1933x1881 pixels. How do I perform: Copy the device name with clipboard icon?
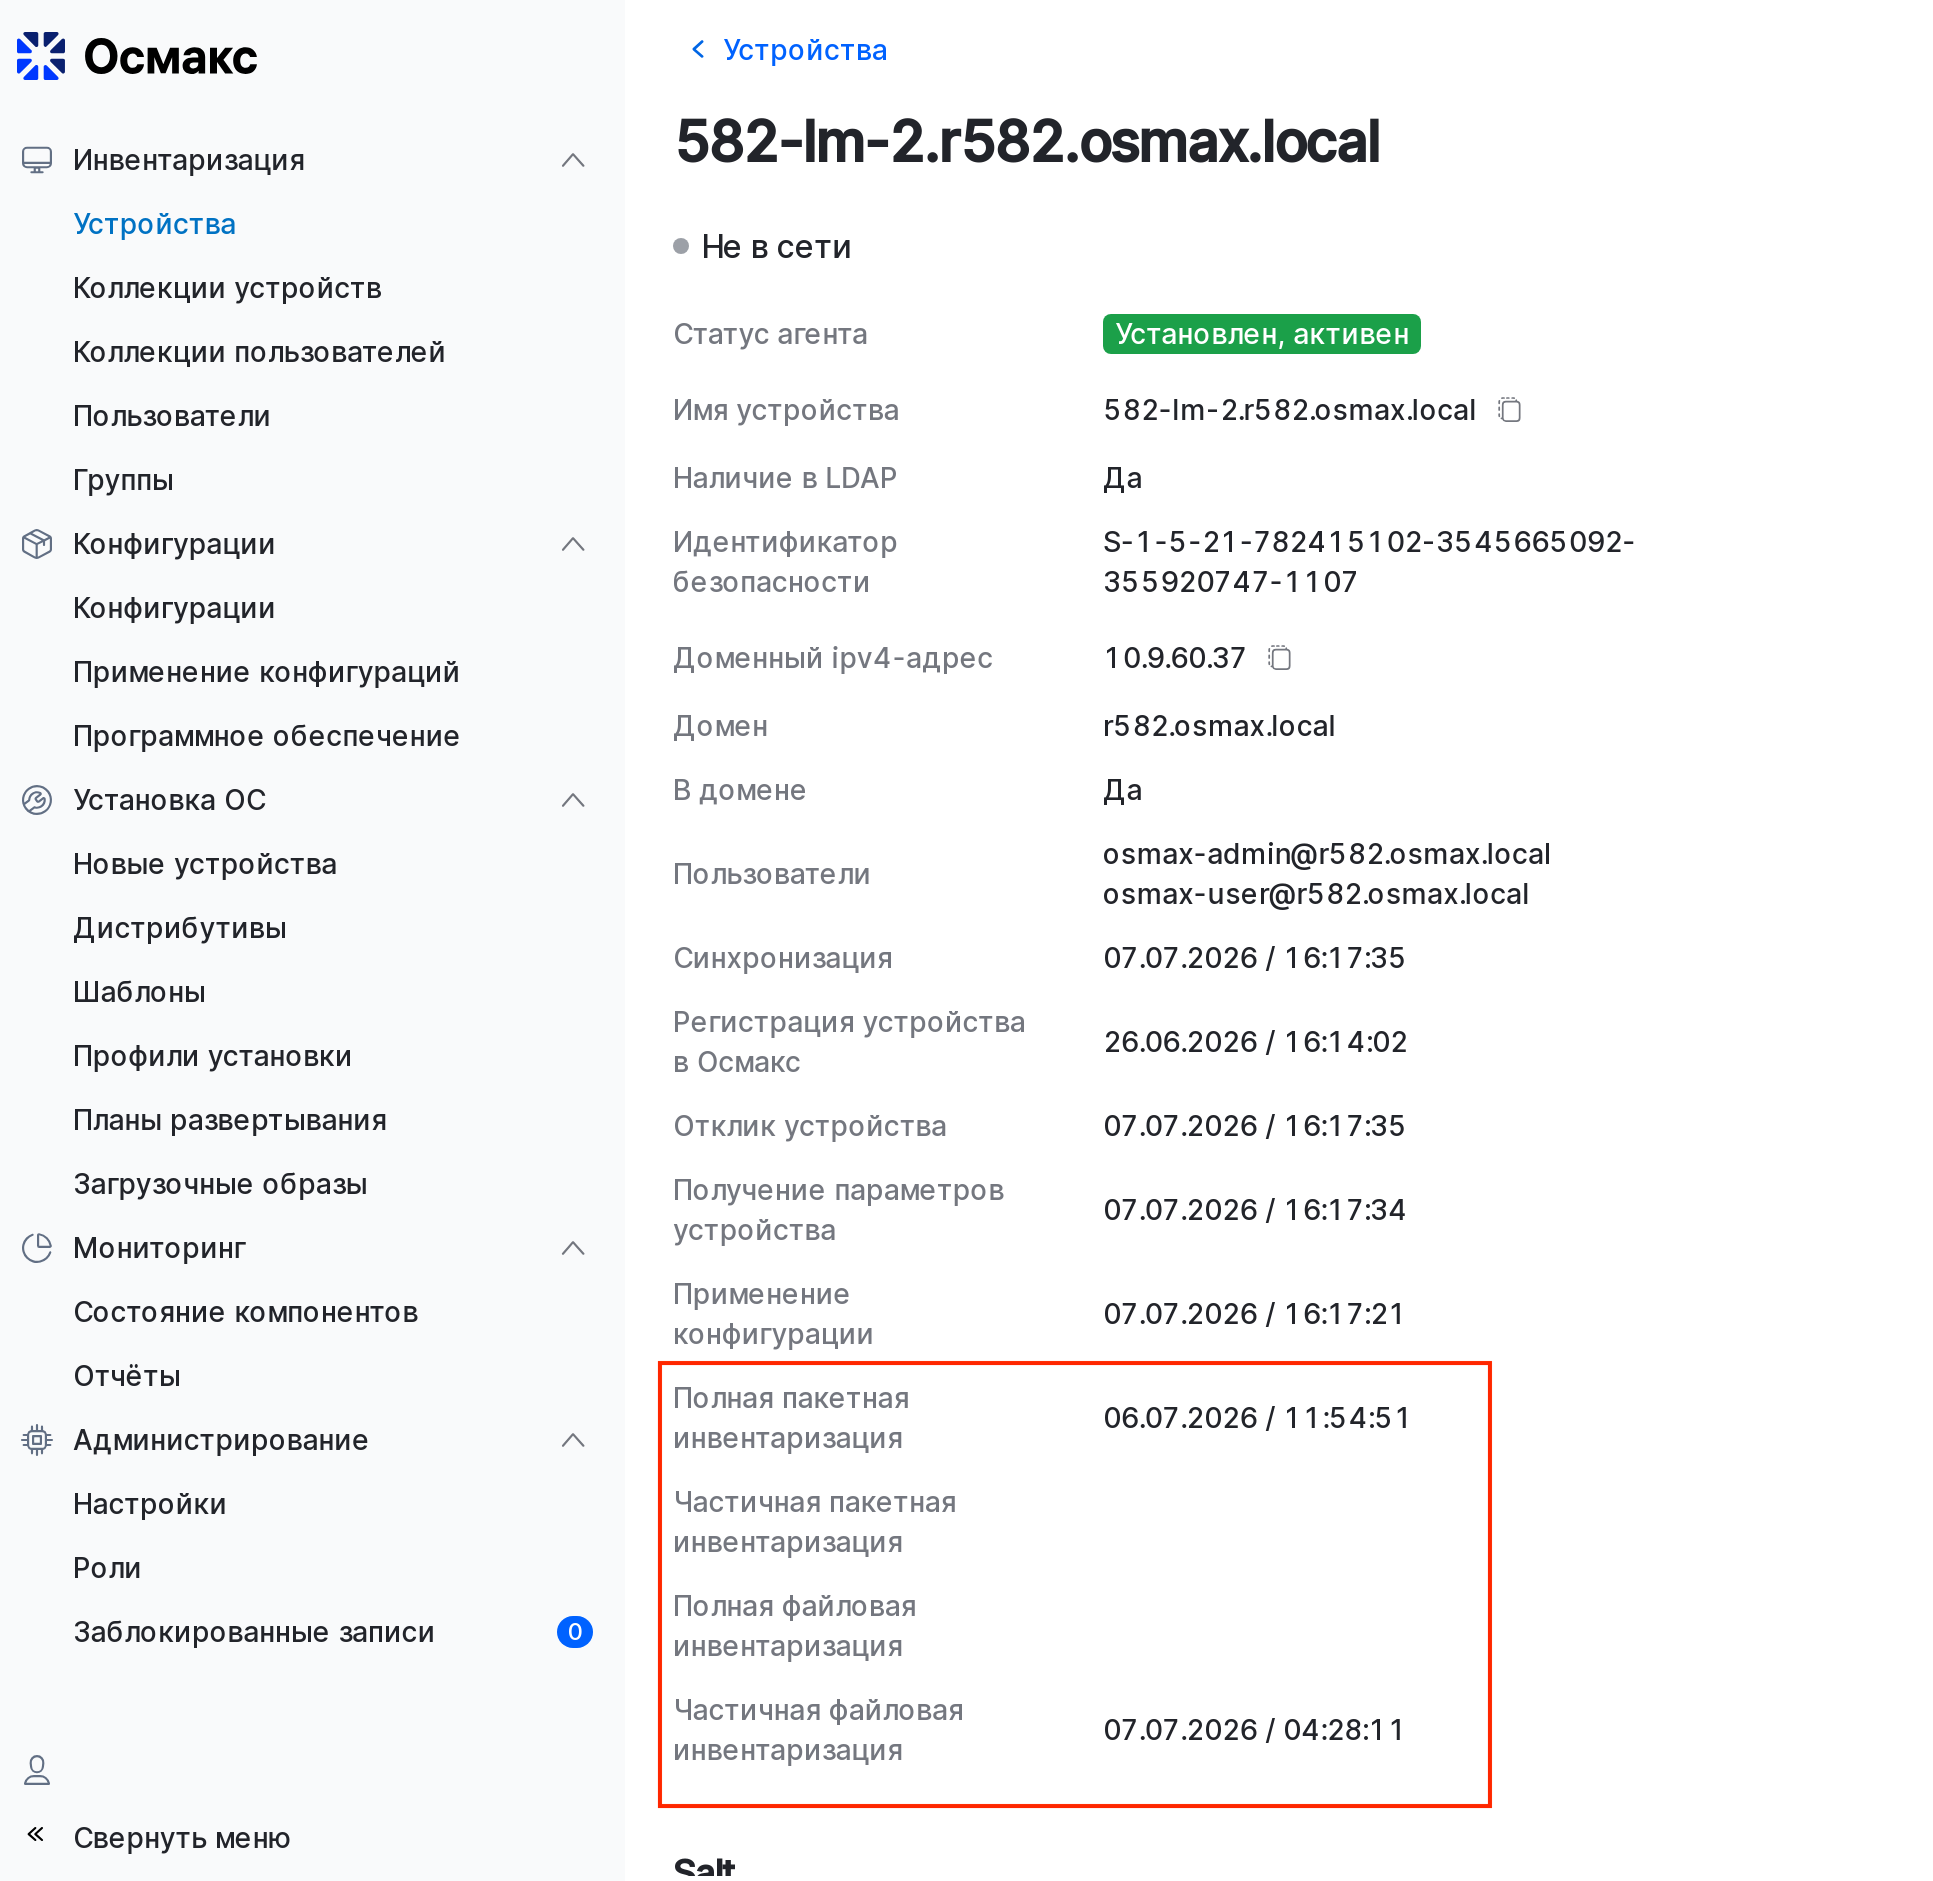[1510, 410]
